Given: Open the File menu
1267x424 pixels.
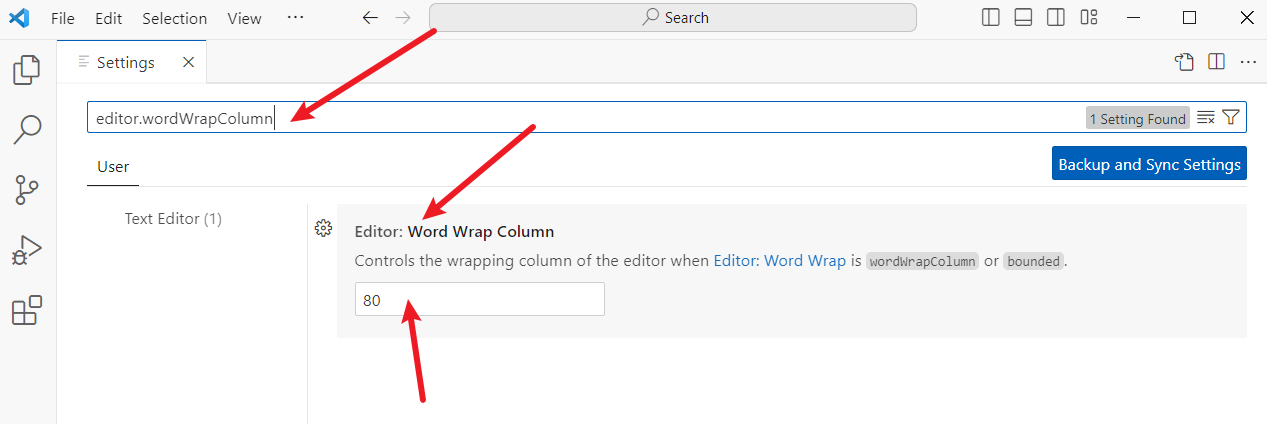Looking at the screenshot, I should [62, 18].
